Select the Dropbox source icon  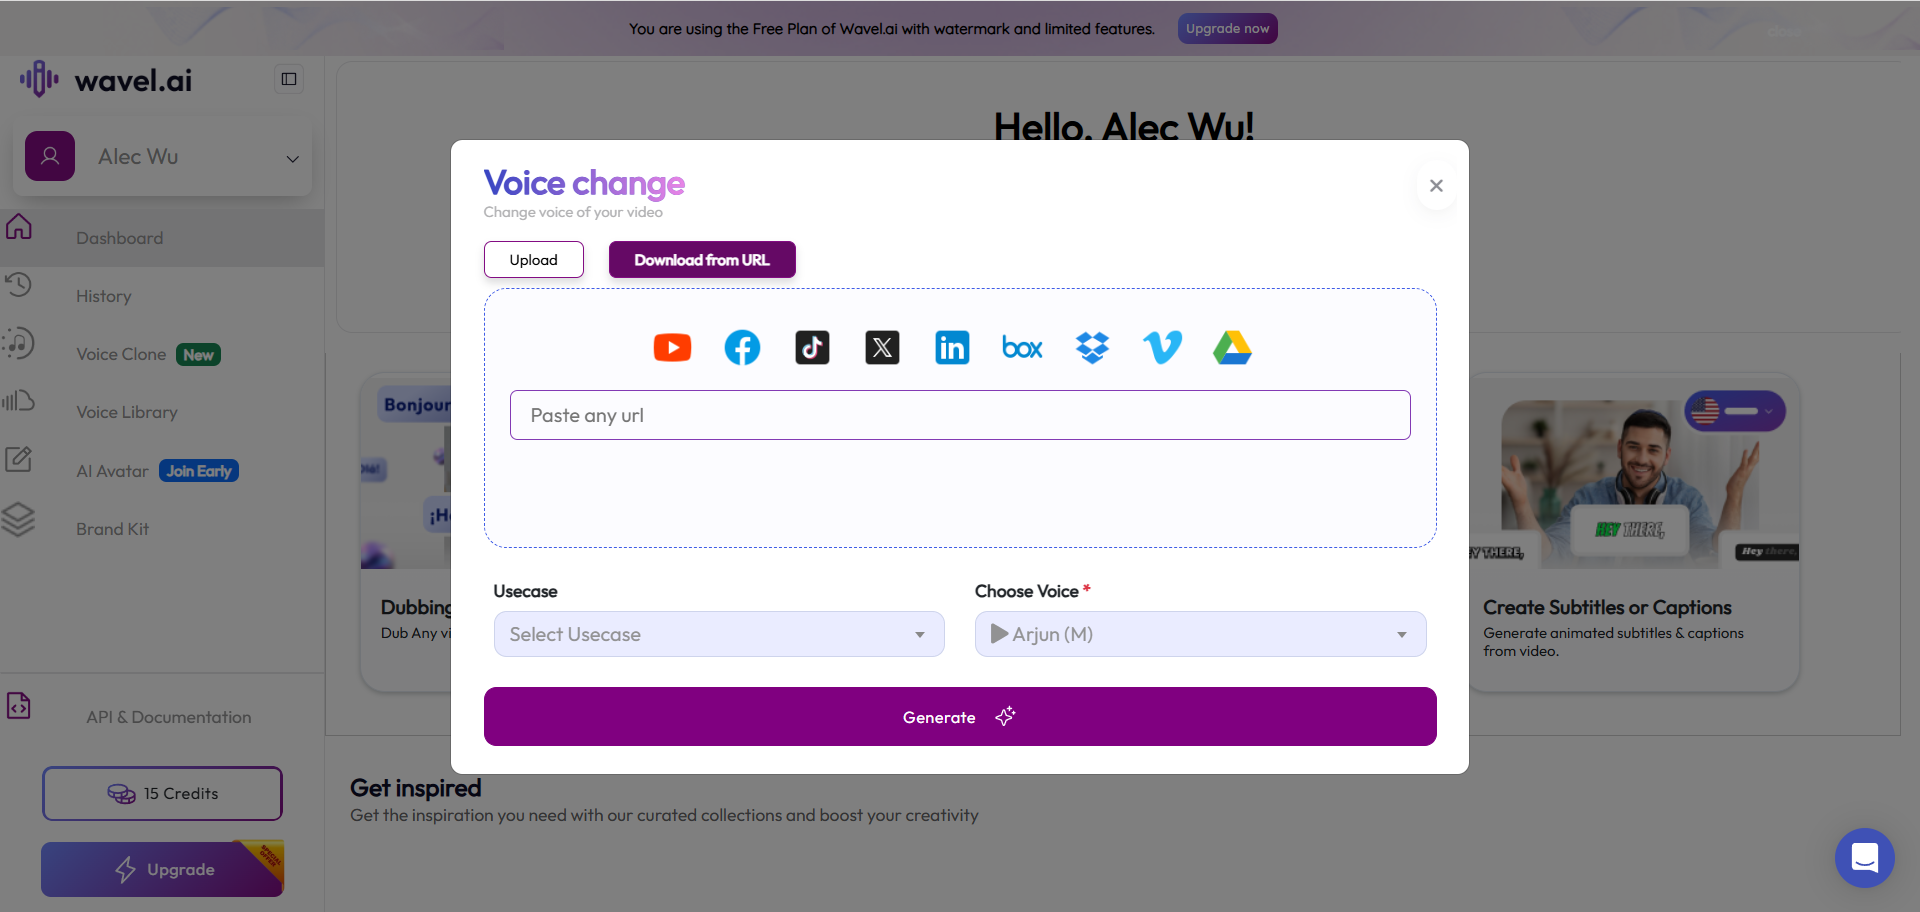pyautogui.click(x=1092, y=348)
